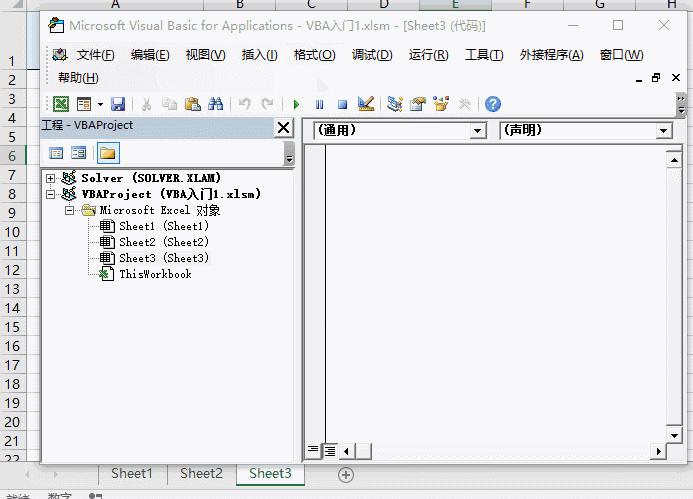Image resolution: width=693 pixels, height=499 pixels.
Task: Restore the inner code window
Action: [656, 78]
